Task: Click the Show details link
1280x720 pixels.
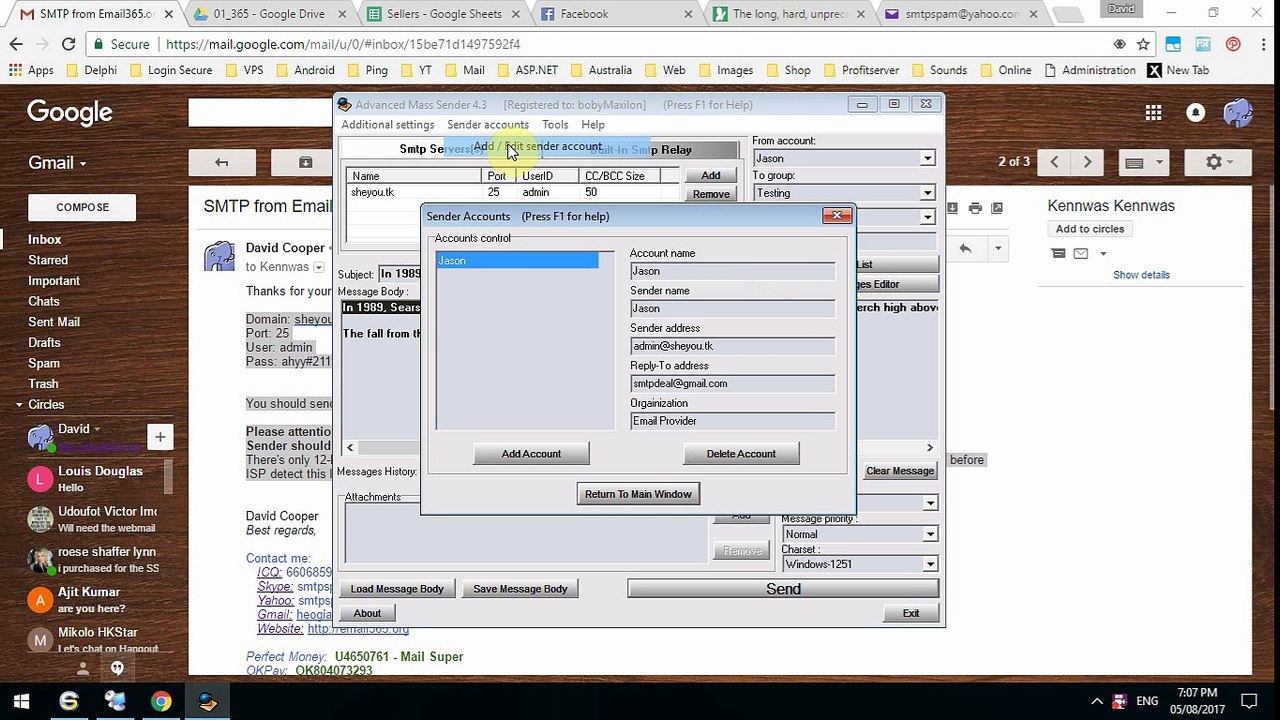Action: pos(1141,275)
